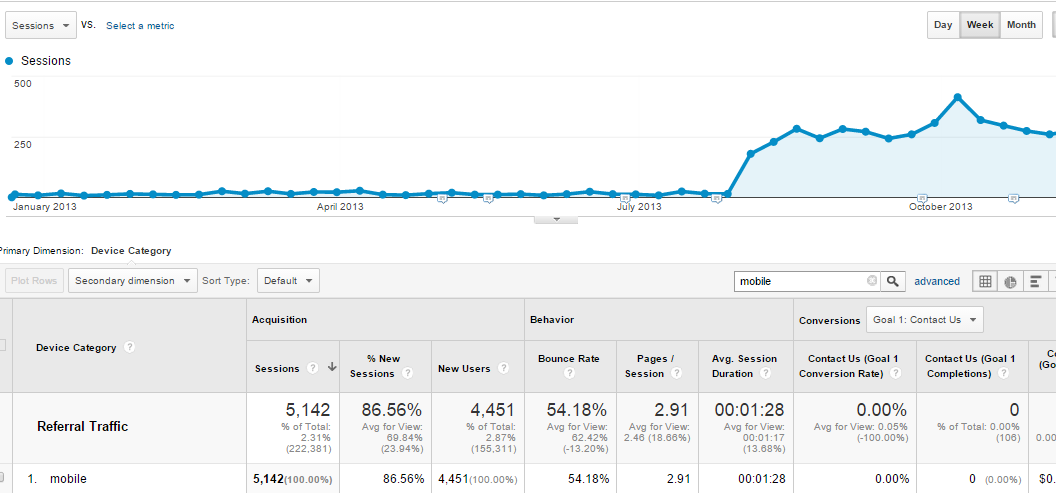Expand the Secondary dimension dropdown
Viewport: 1056px width, 493px height.
tap(133, 281)
